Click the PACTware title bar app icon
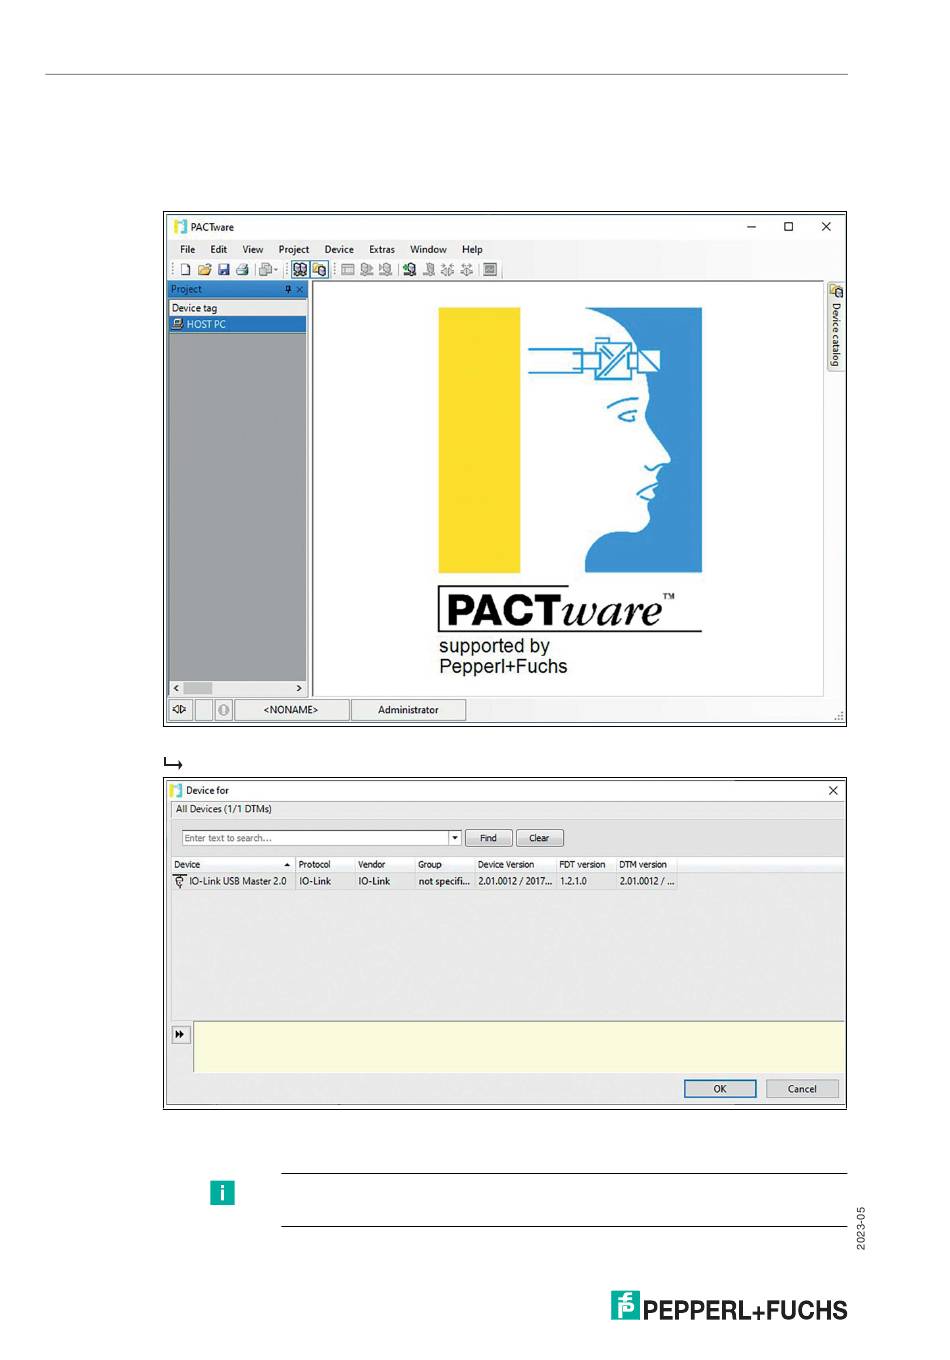 click(180, 227)
